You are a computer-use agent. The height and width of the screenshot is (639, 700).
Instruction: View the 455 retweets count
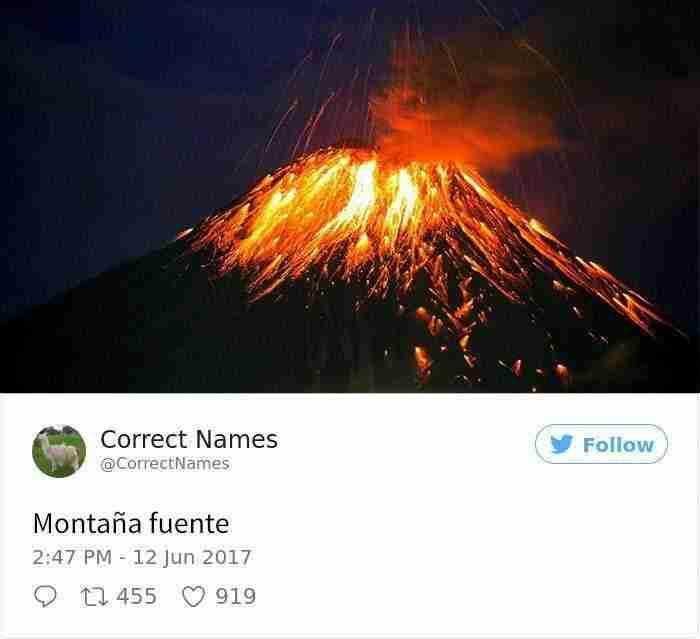click(x=137, y=597)
